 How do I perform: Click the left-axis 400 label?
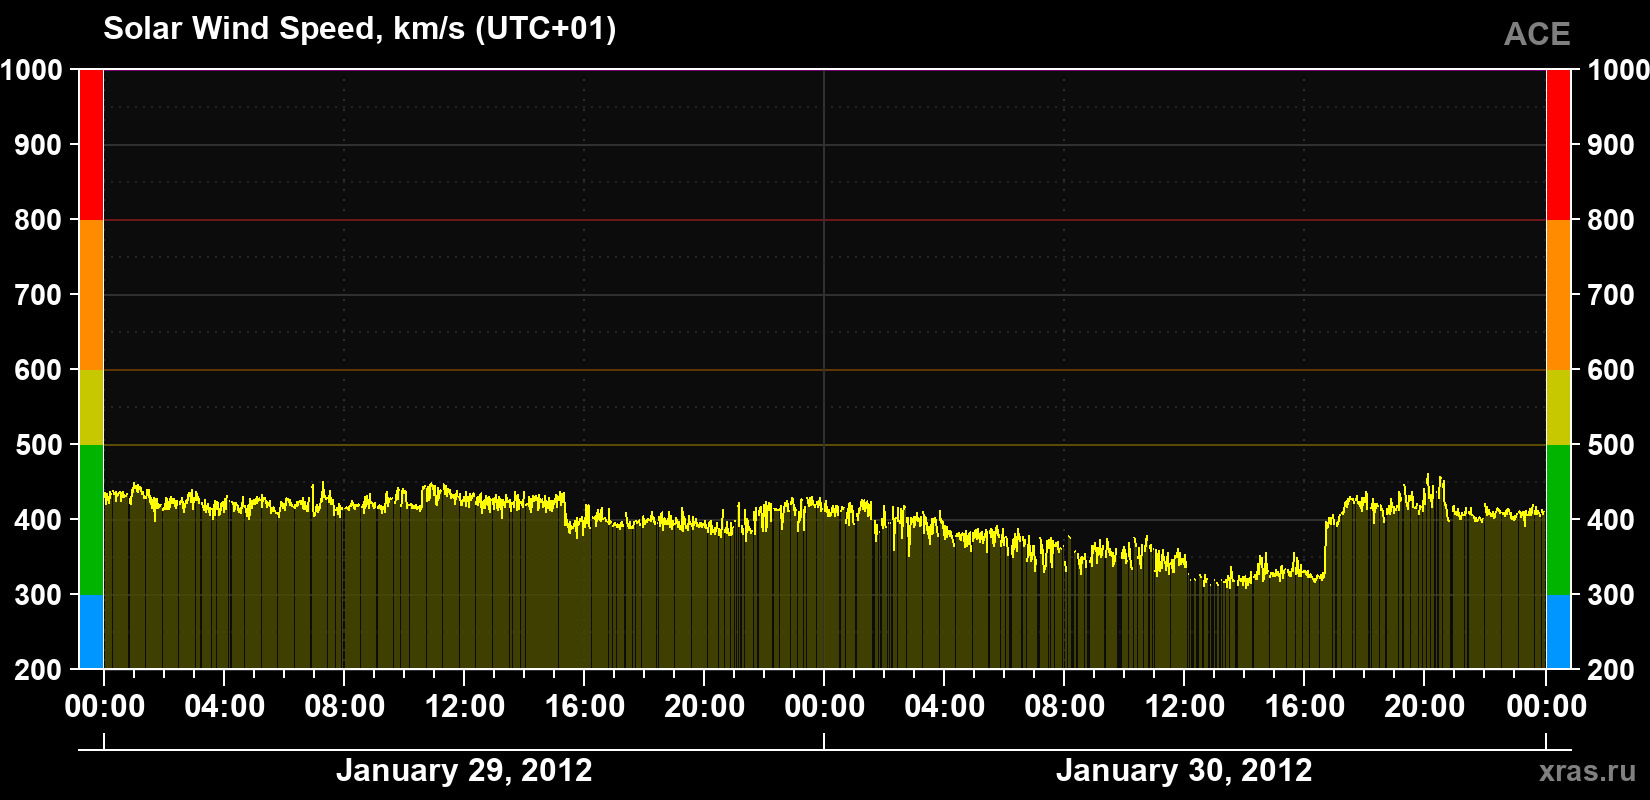pyautogui.click(x=39, y=520)
